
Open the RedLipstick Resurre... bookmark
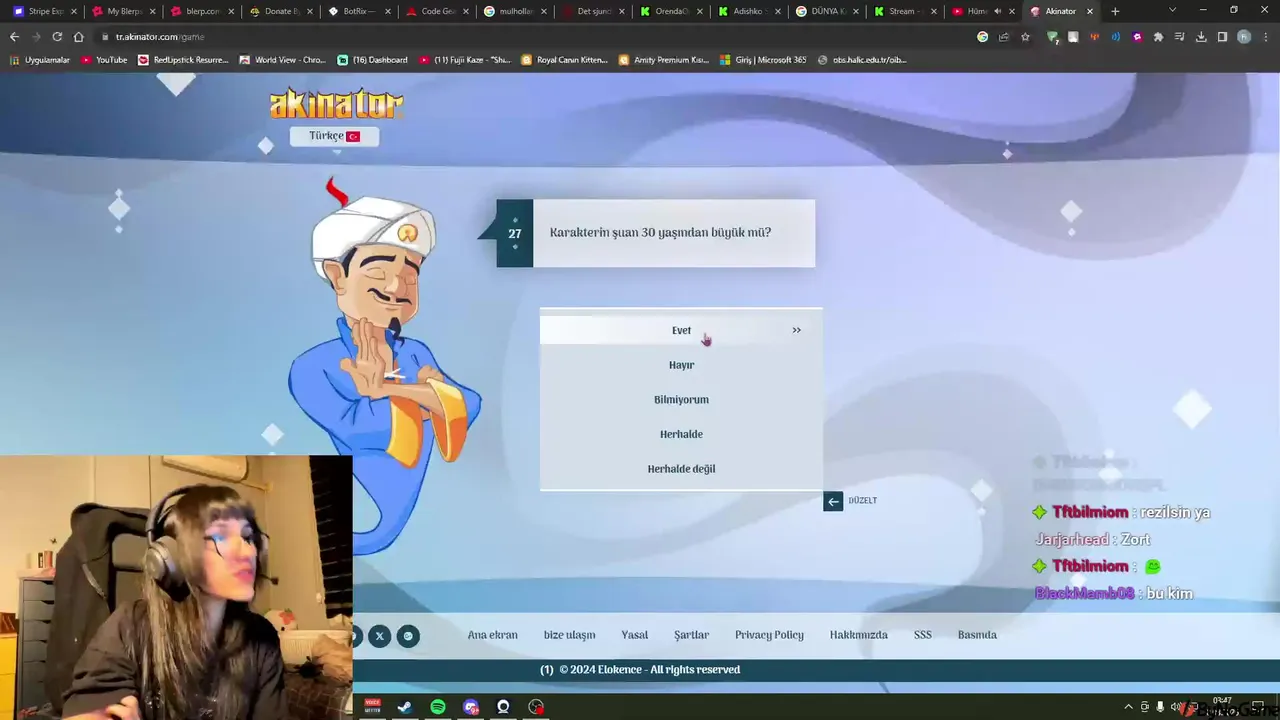point(183,60)
